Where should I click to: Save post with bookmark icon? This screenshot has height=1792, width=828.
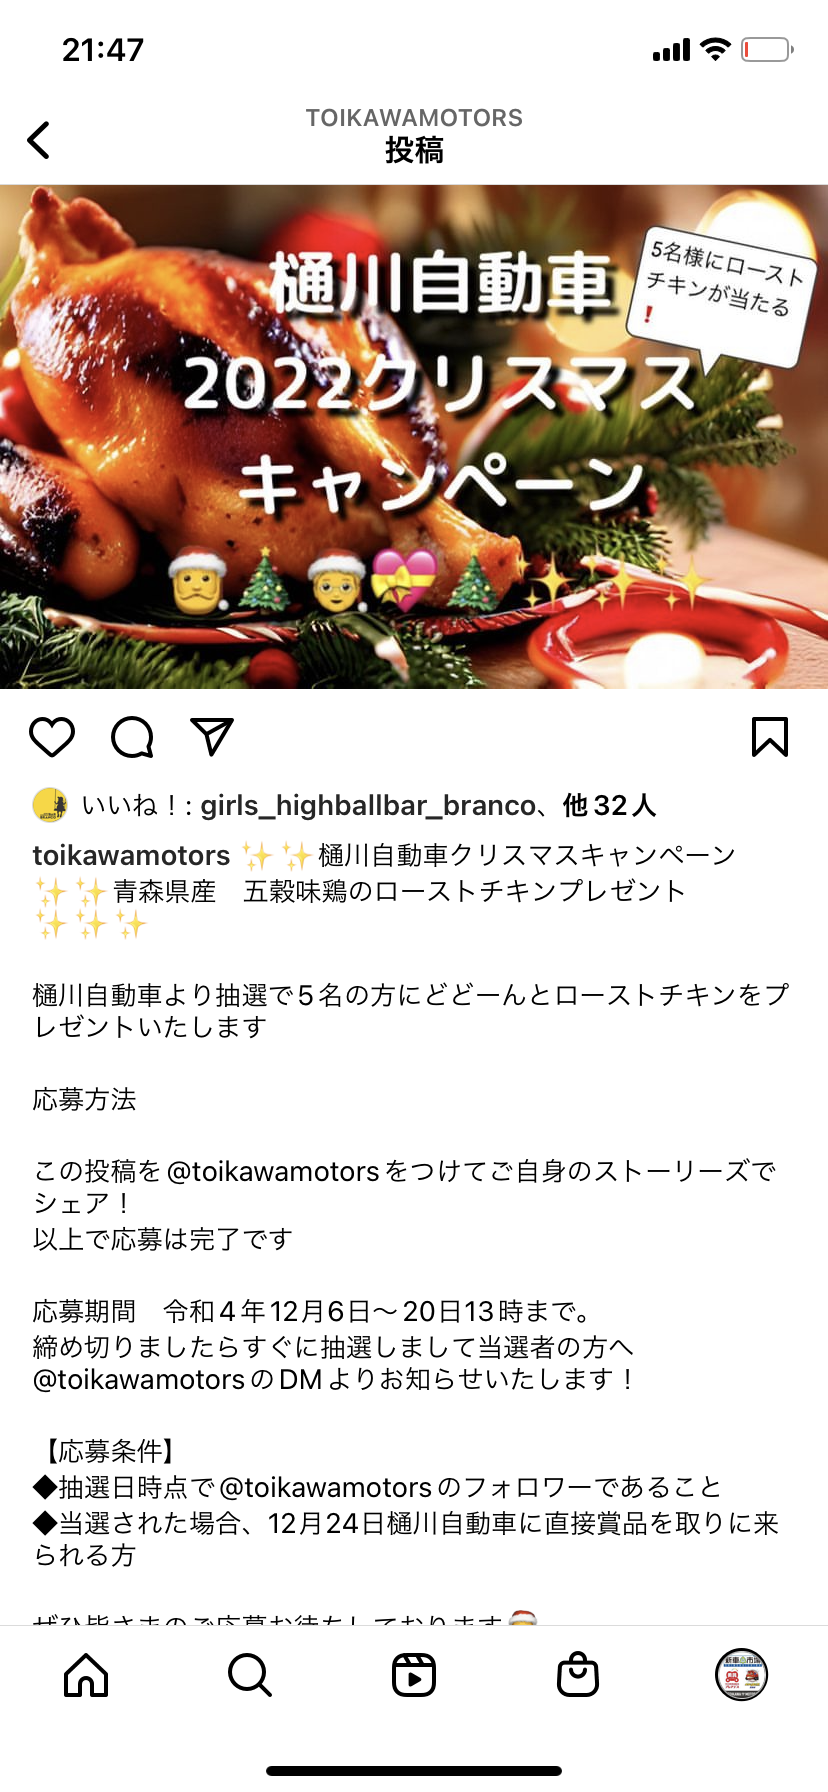click(x=770, y=737)
